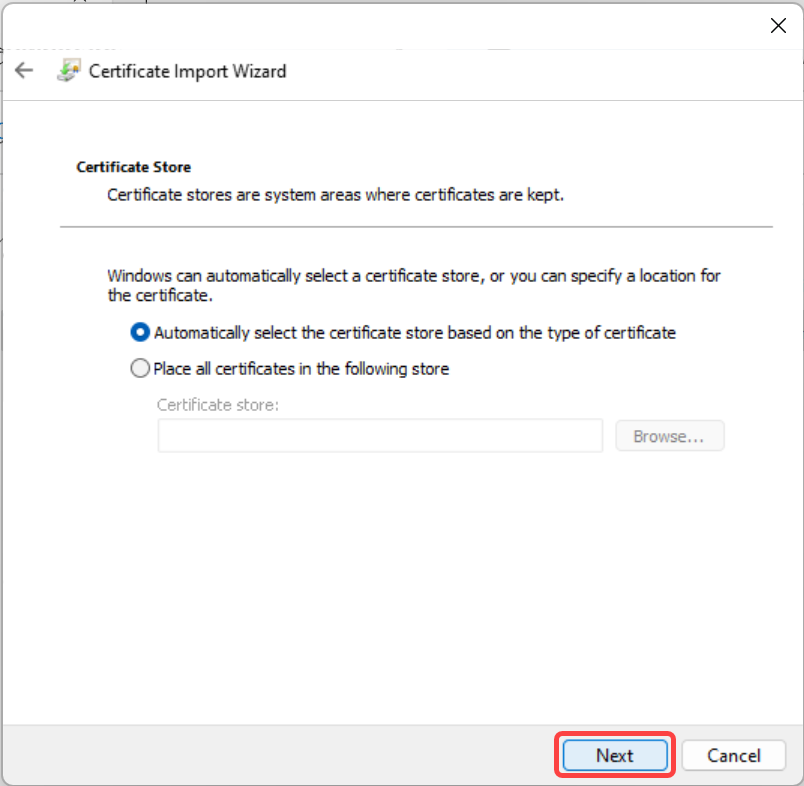Image resolution: width=804 pixels, height=786 pixels.
Task: Click the 'Certificate stores are system areas' description
Action: [x=335, y=195]
